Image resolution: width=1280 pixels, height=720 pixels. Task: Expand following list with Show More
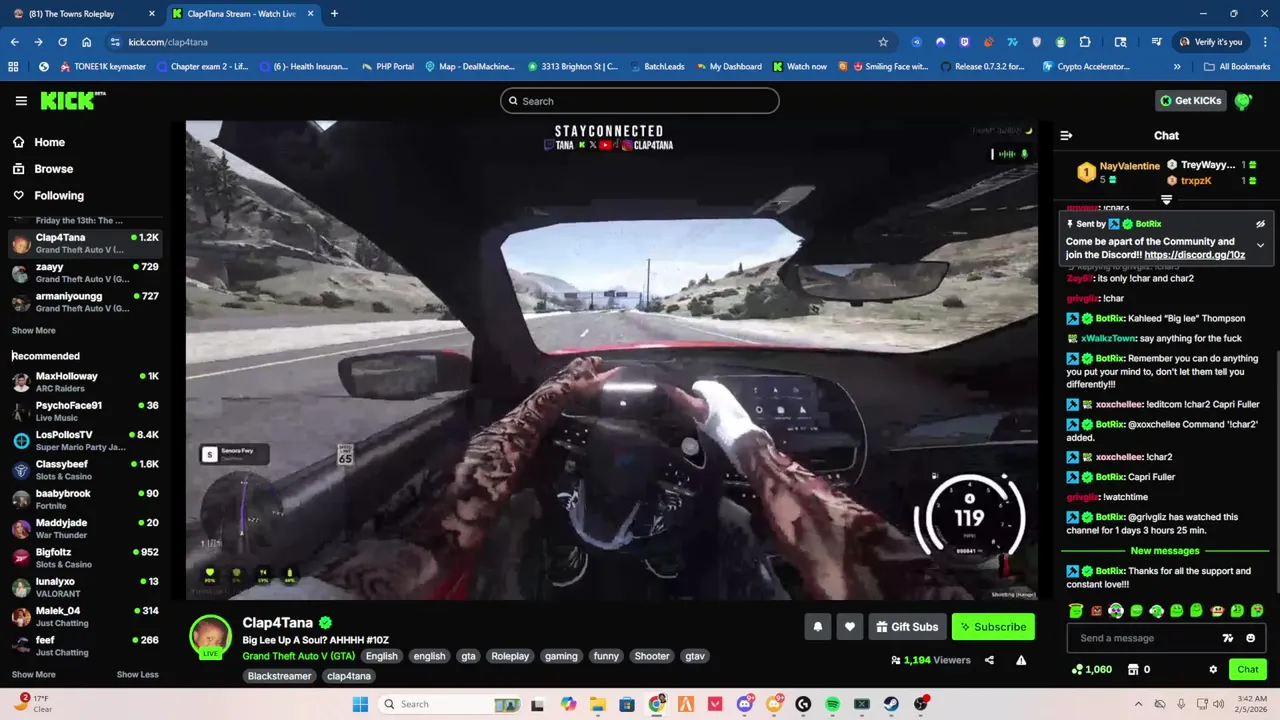[34, 330]
